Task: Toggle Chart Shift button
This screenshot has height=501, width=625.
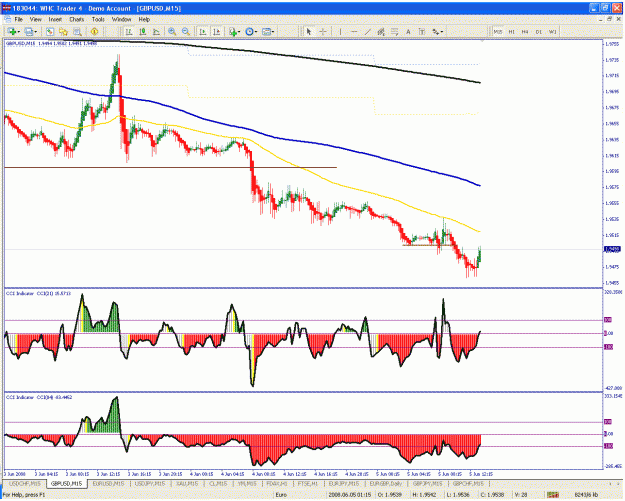Action: click(217, 31)
